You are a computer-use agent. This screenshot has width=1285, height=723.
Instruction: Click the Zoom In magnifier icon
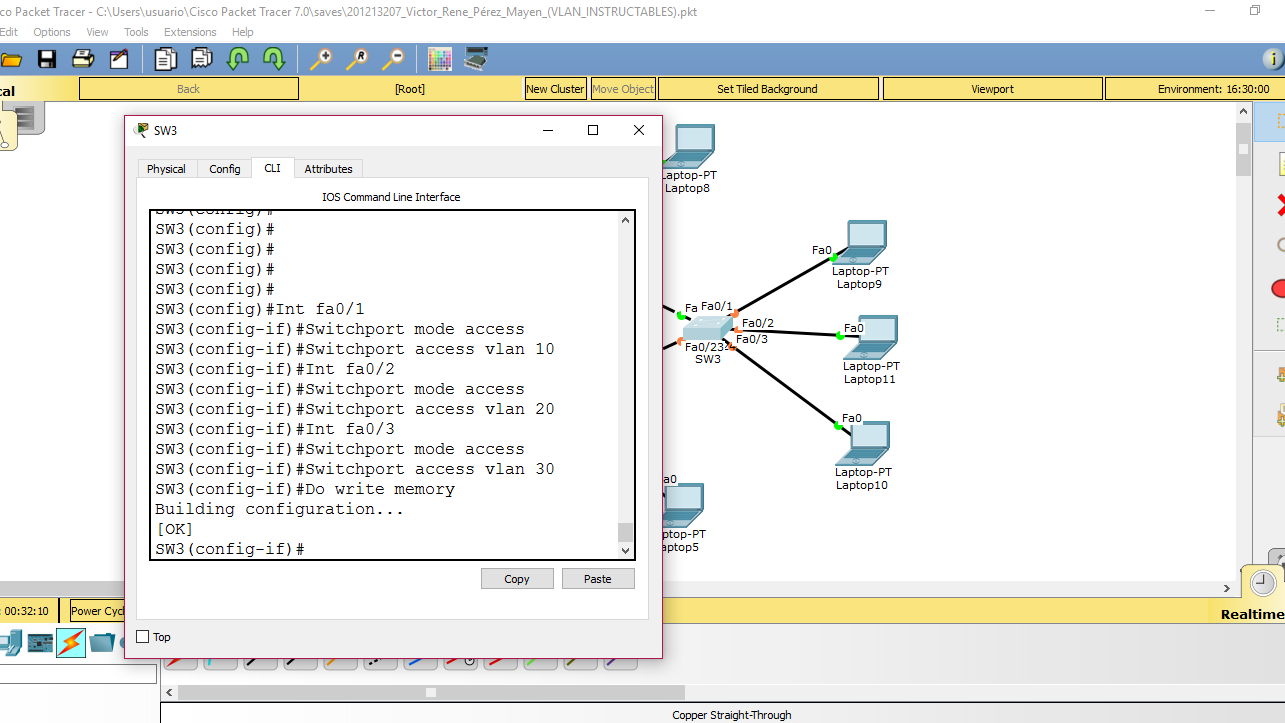click(320, 59)
